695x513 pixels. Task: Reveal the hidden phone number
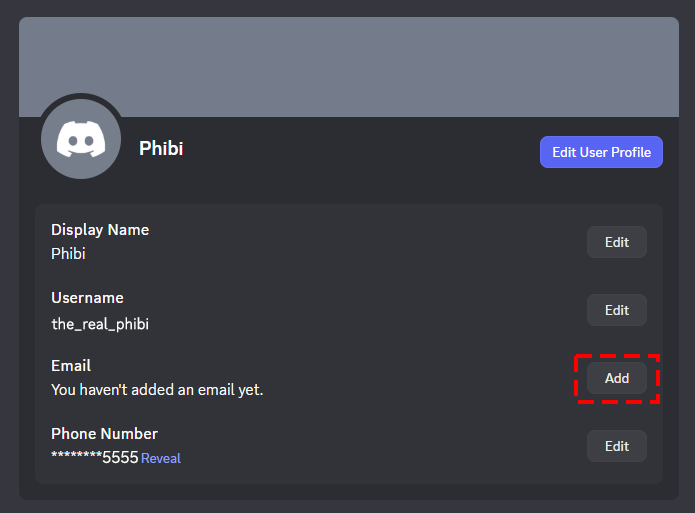click(161, 459)
